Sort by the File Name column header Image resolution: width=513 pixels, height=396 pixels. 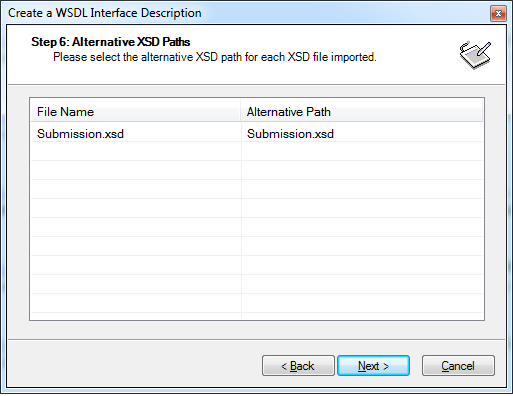[135, 112]
